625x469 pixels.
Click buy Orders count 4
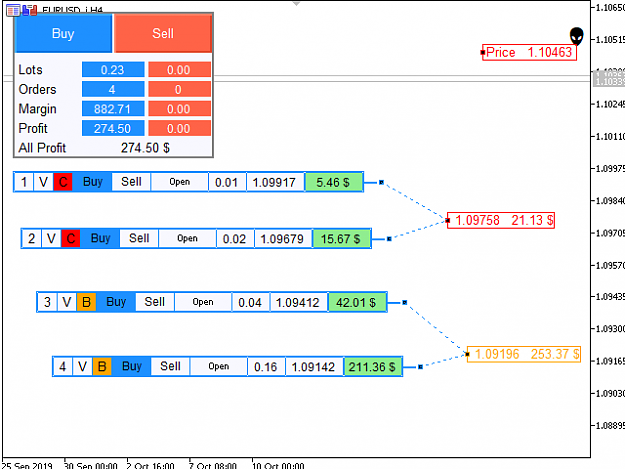click(x=113, y=89)
